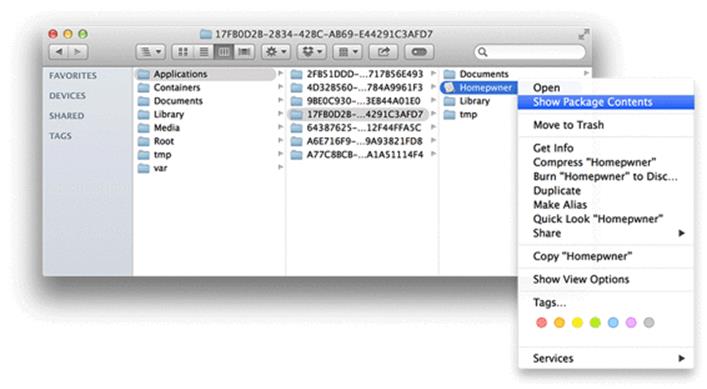This screenshot has height=389, width=707.
Task: Switch to list view
Action: click(x=204, y=52)
